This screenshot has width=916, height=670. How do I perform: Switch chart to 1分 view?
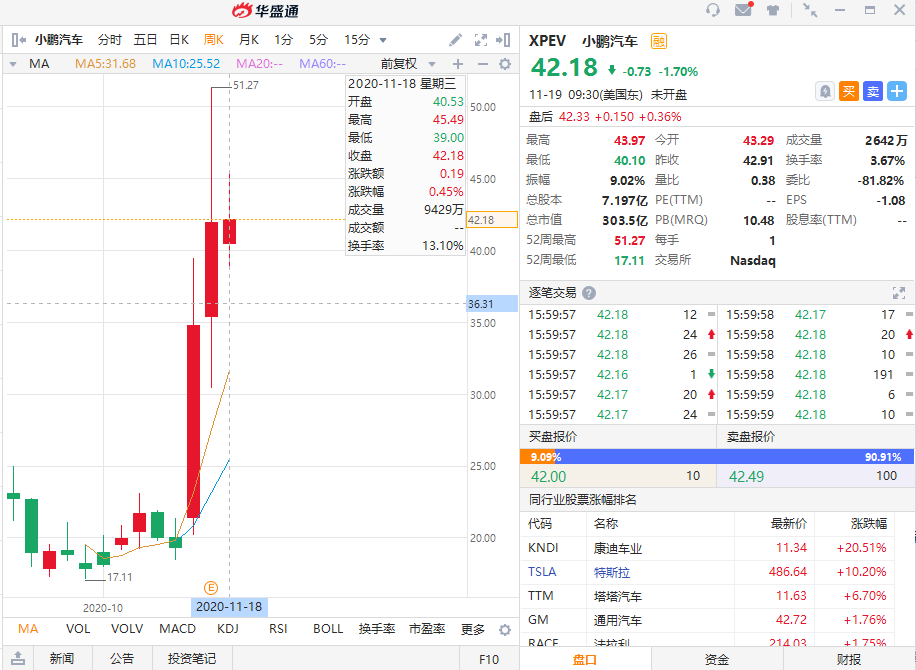[283, 40]
